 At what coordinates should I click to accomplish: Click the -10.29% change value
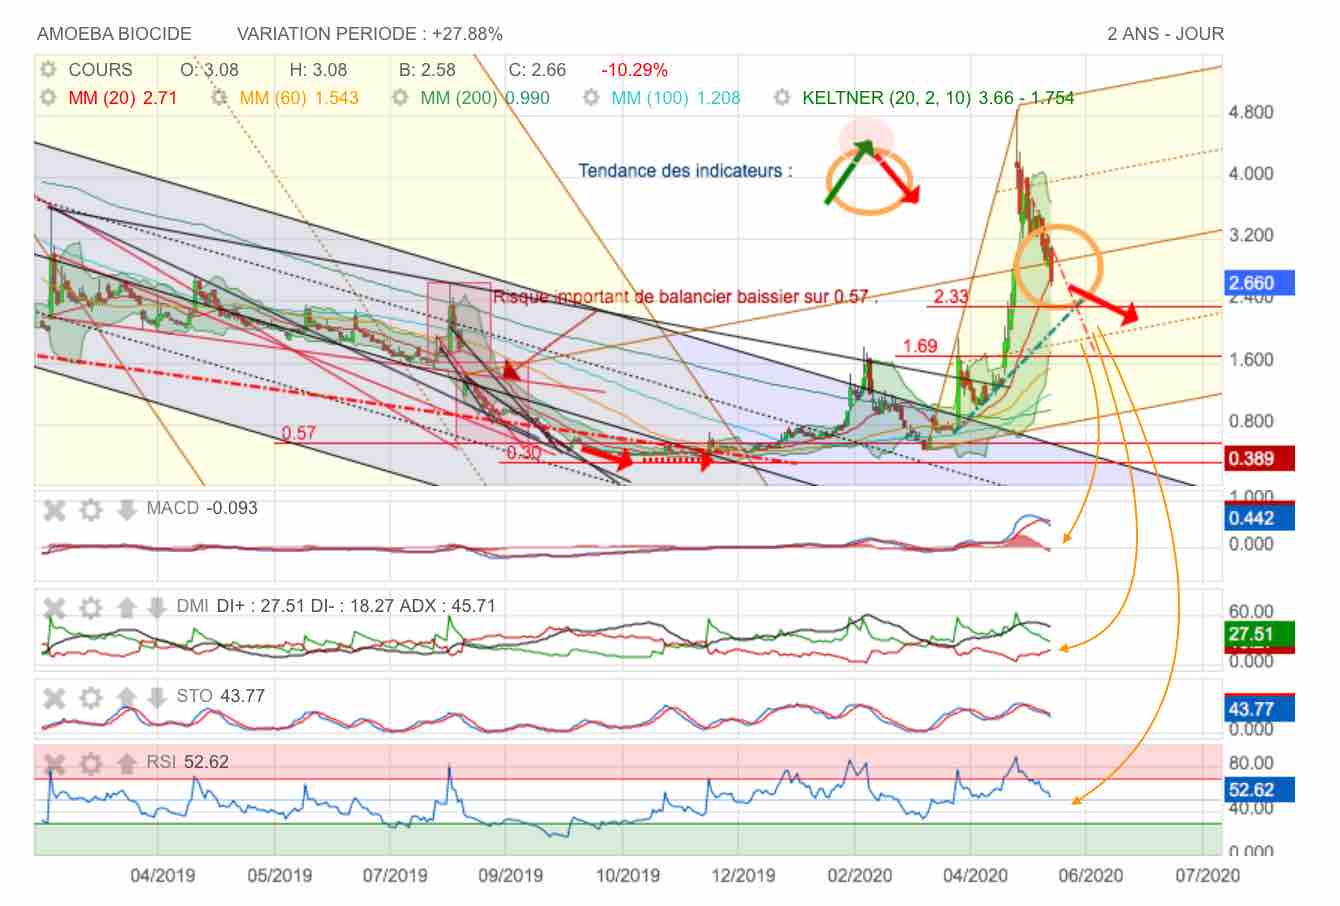634,70
